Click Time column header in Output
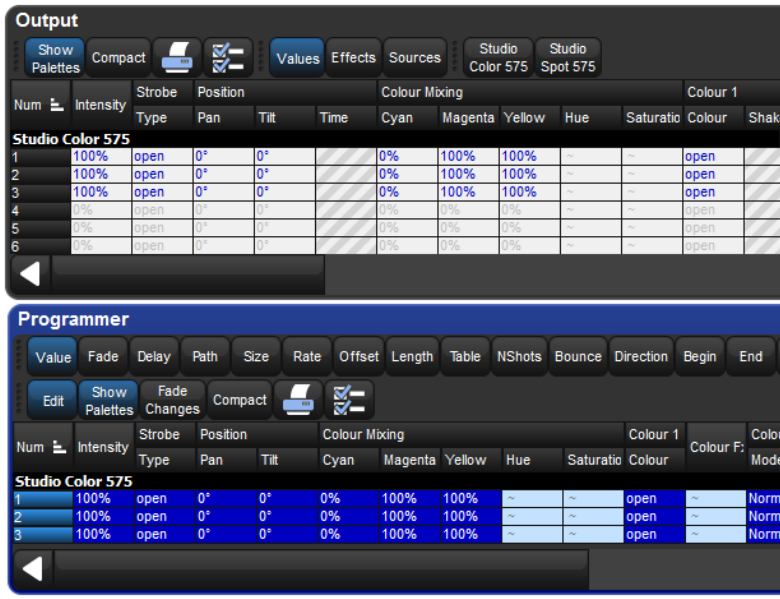This screenshot has height=599, width=780. click(346, 118)
